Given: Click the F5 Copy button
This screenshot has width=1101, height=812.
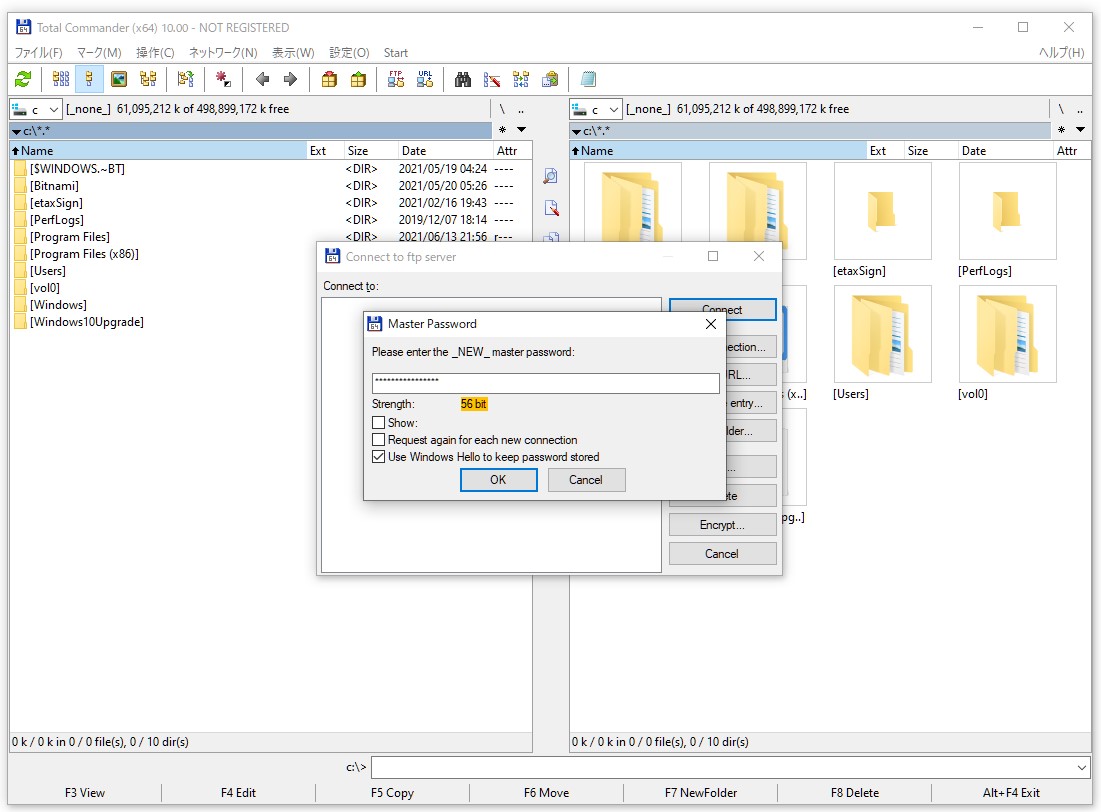Looking at the screenshot, I should 393,793.
